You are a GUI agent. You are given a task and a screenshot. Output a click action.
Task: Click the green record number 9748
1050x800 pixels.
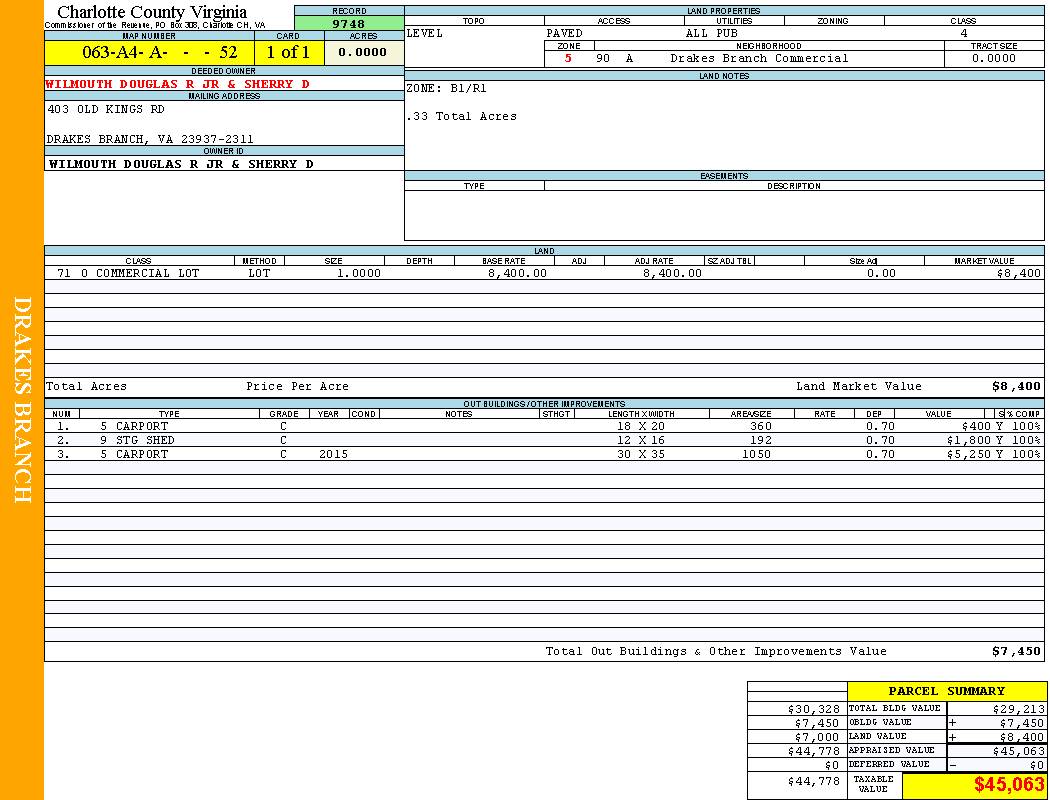pos(349,23)
